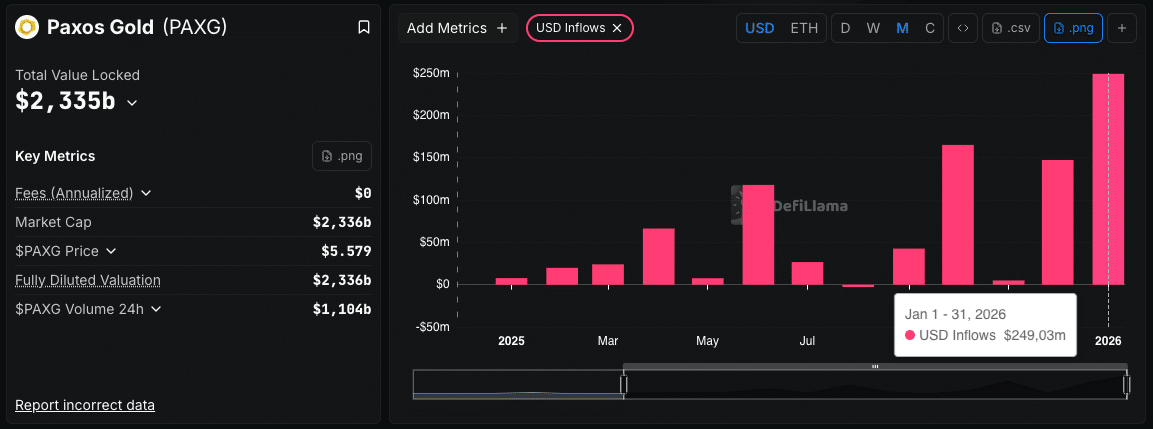Expand the Total Value Locked chevron
This screenshot has height=429, width=1153.
point(132,102)
